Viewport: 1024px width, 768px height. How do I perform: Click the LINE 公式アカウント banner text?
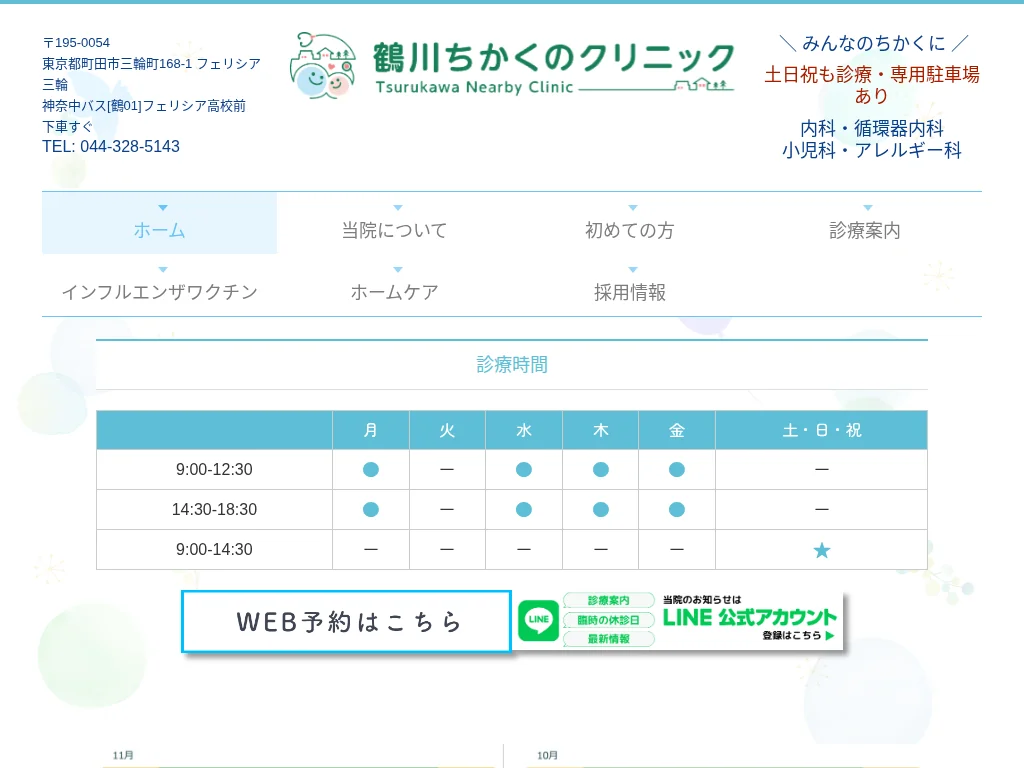pyautogui.click(x=750, y=617)
